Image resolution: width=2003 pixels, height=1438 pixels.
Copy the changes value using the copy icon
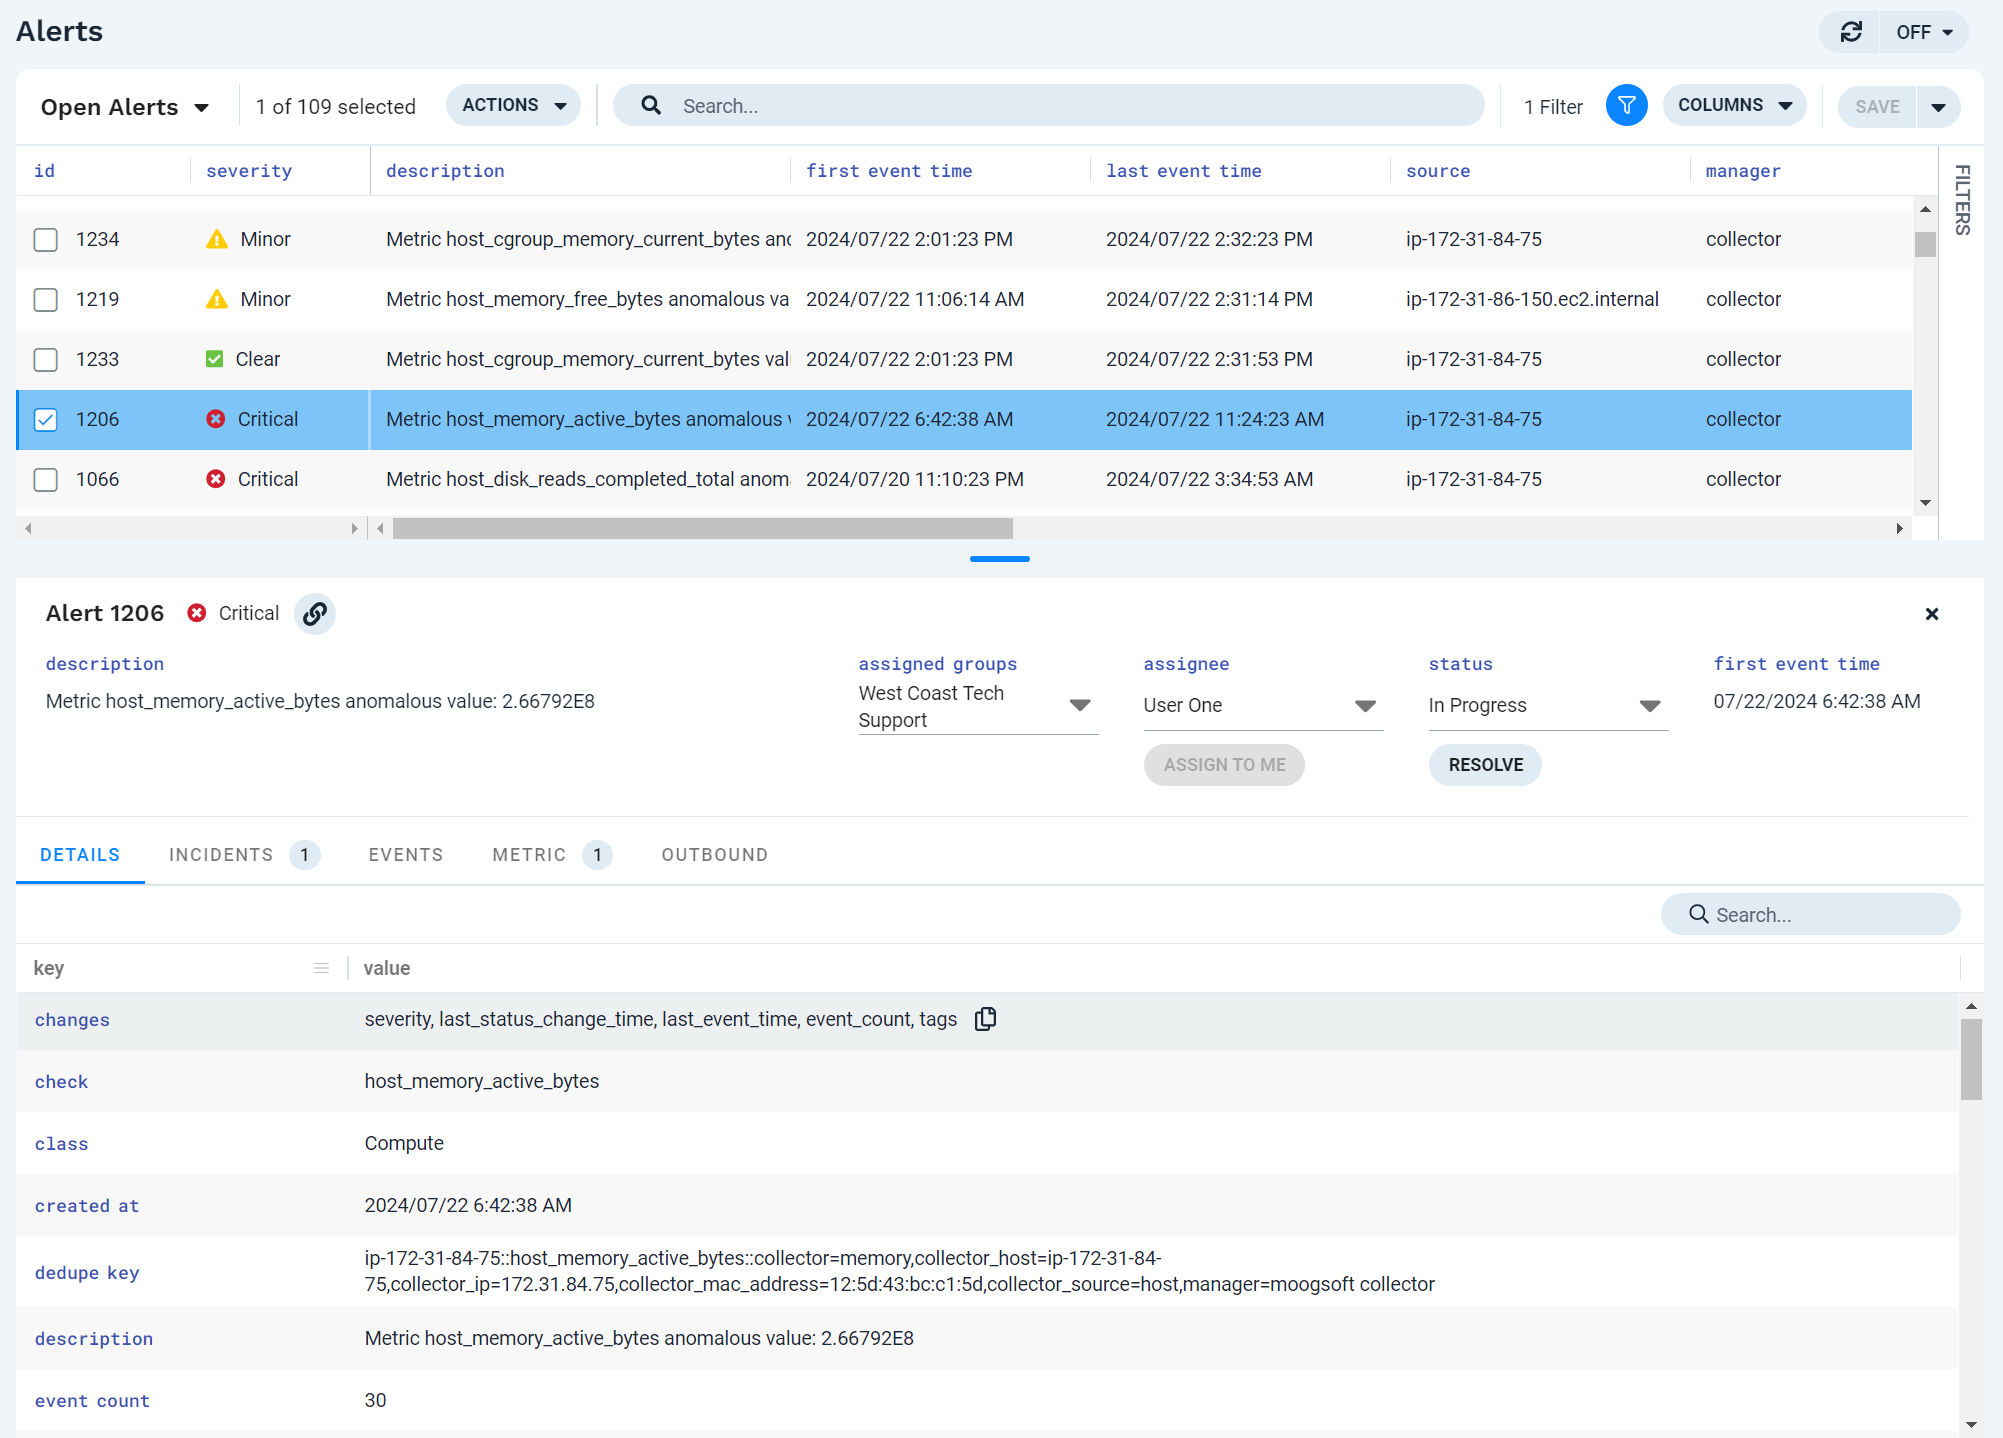pyautogui.click(x=985, y=1018)
